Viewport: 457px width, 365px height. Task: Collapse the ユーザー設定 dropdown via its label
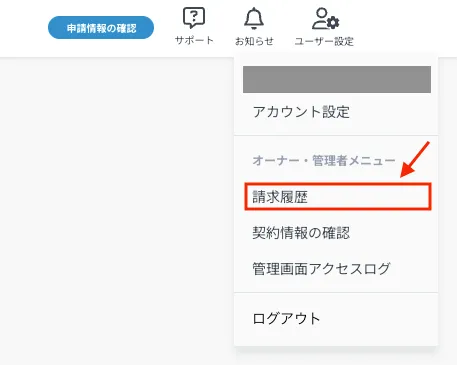coord(324,41)
